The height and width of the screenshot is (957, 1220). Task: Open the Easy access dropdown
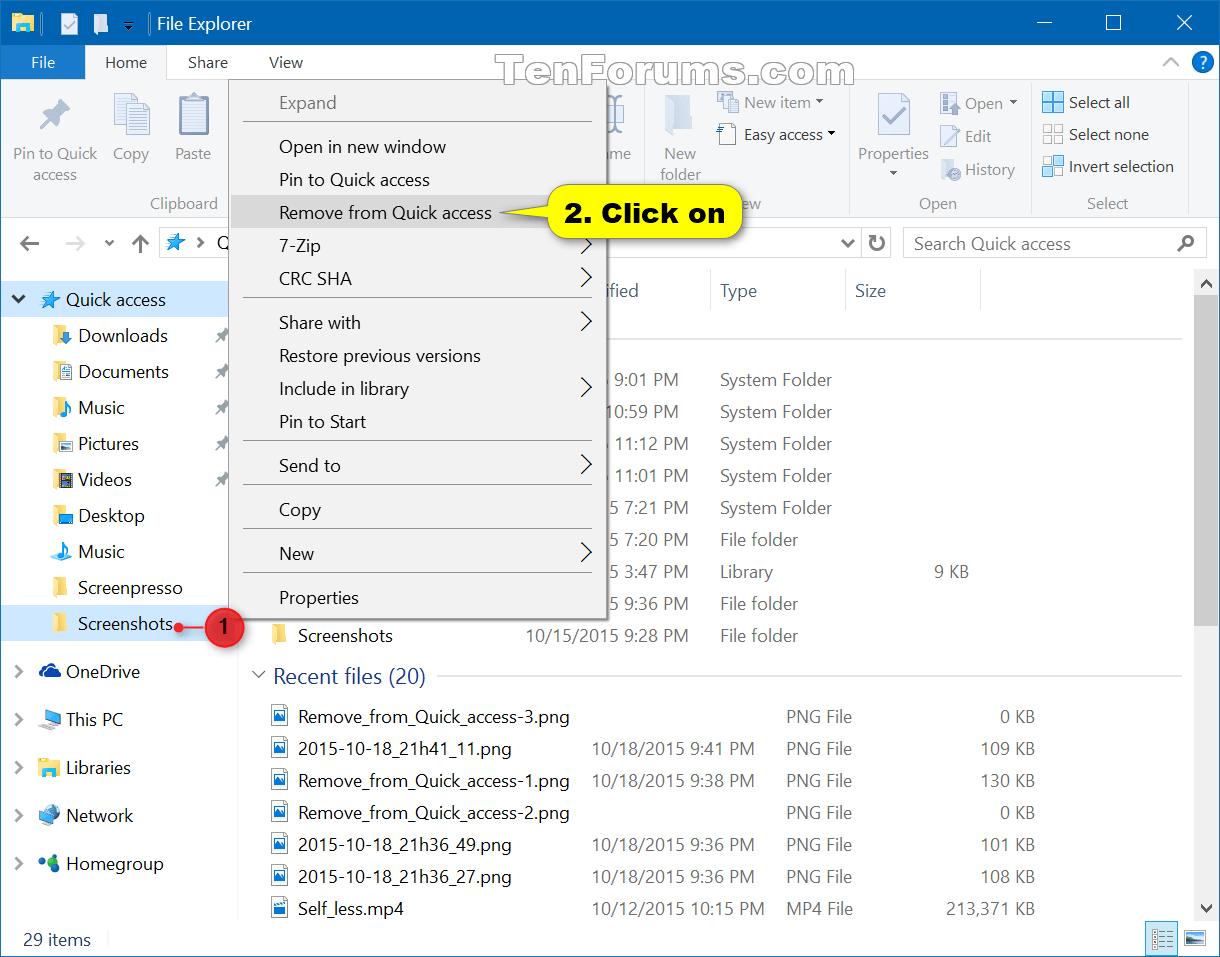tap(776, 134)
